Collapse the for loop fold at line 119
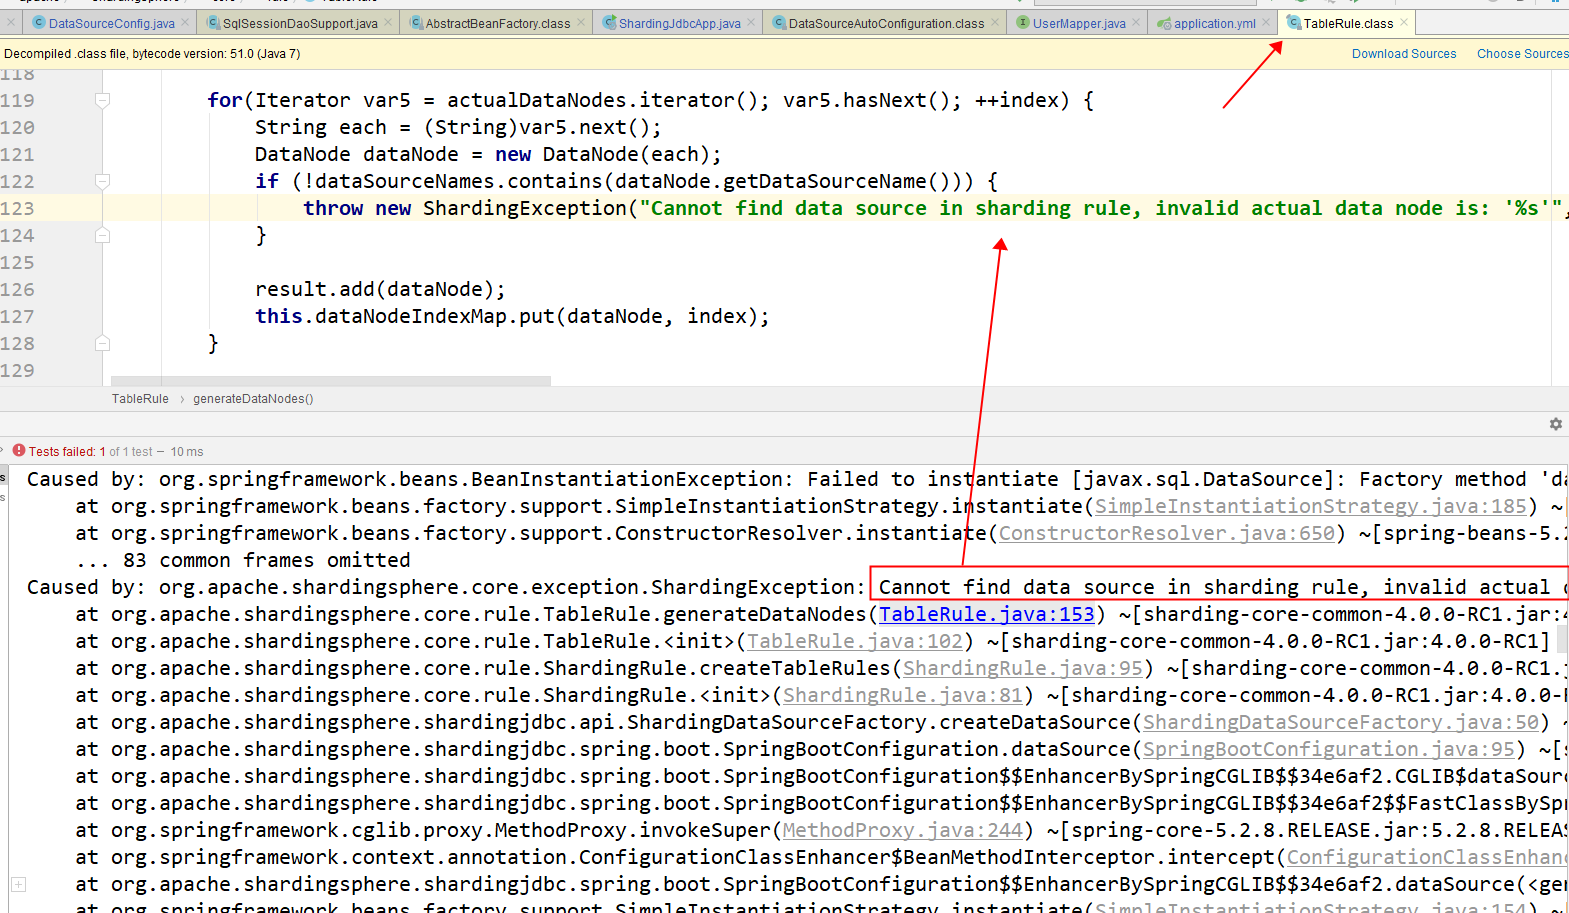Image resolution: width=1569 pixels, height=913 pixels. pyautogui.click(x=102, y=100)
